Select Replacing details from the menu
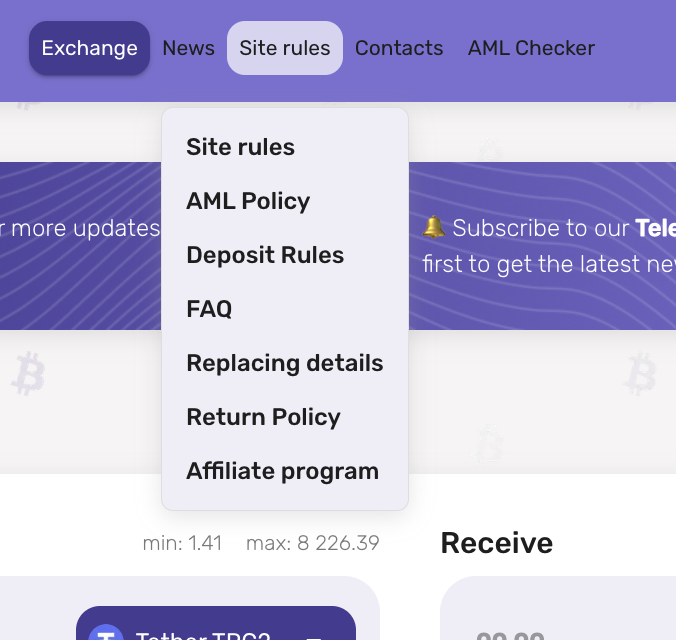The width and height of the screenshot is (676, 640). click(285, 363)
